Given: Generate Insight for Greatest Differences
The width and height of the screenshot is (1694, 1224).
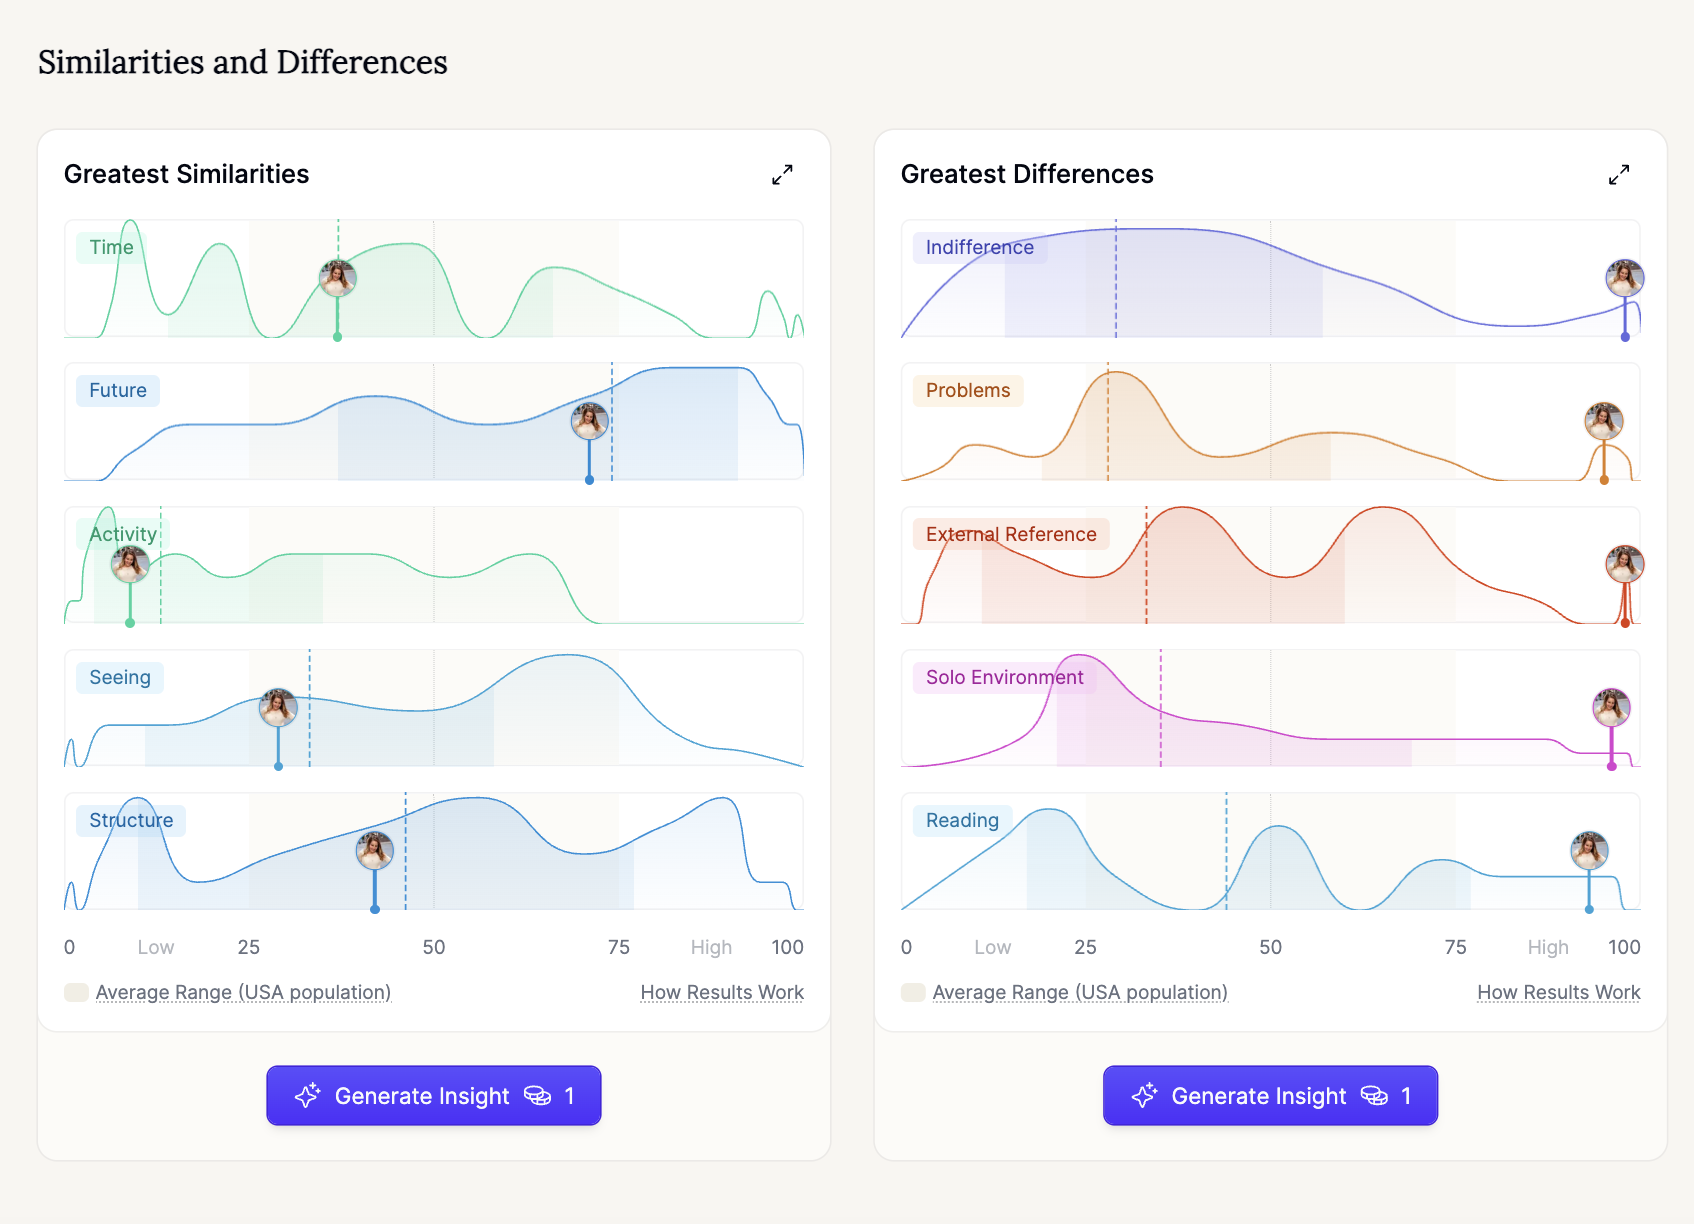Looking at the screenshot, I should tap(1270, 1096).
